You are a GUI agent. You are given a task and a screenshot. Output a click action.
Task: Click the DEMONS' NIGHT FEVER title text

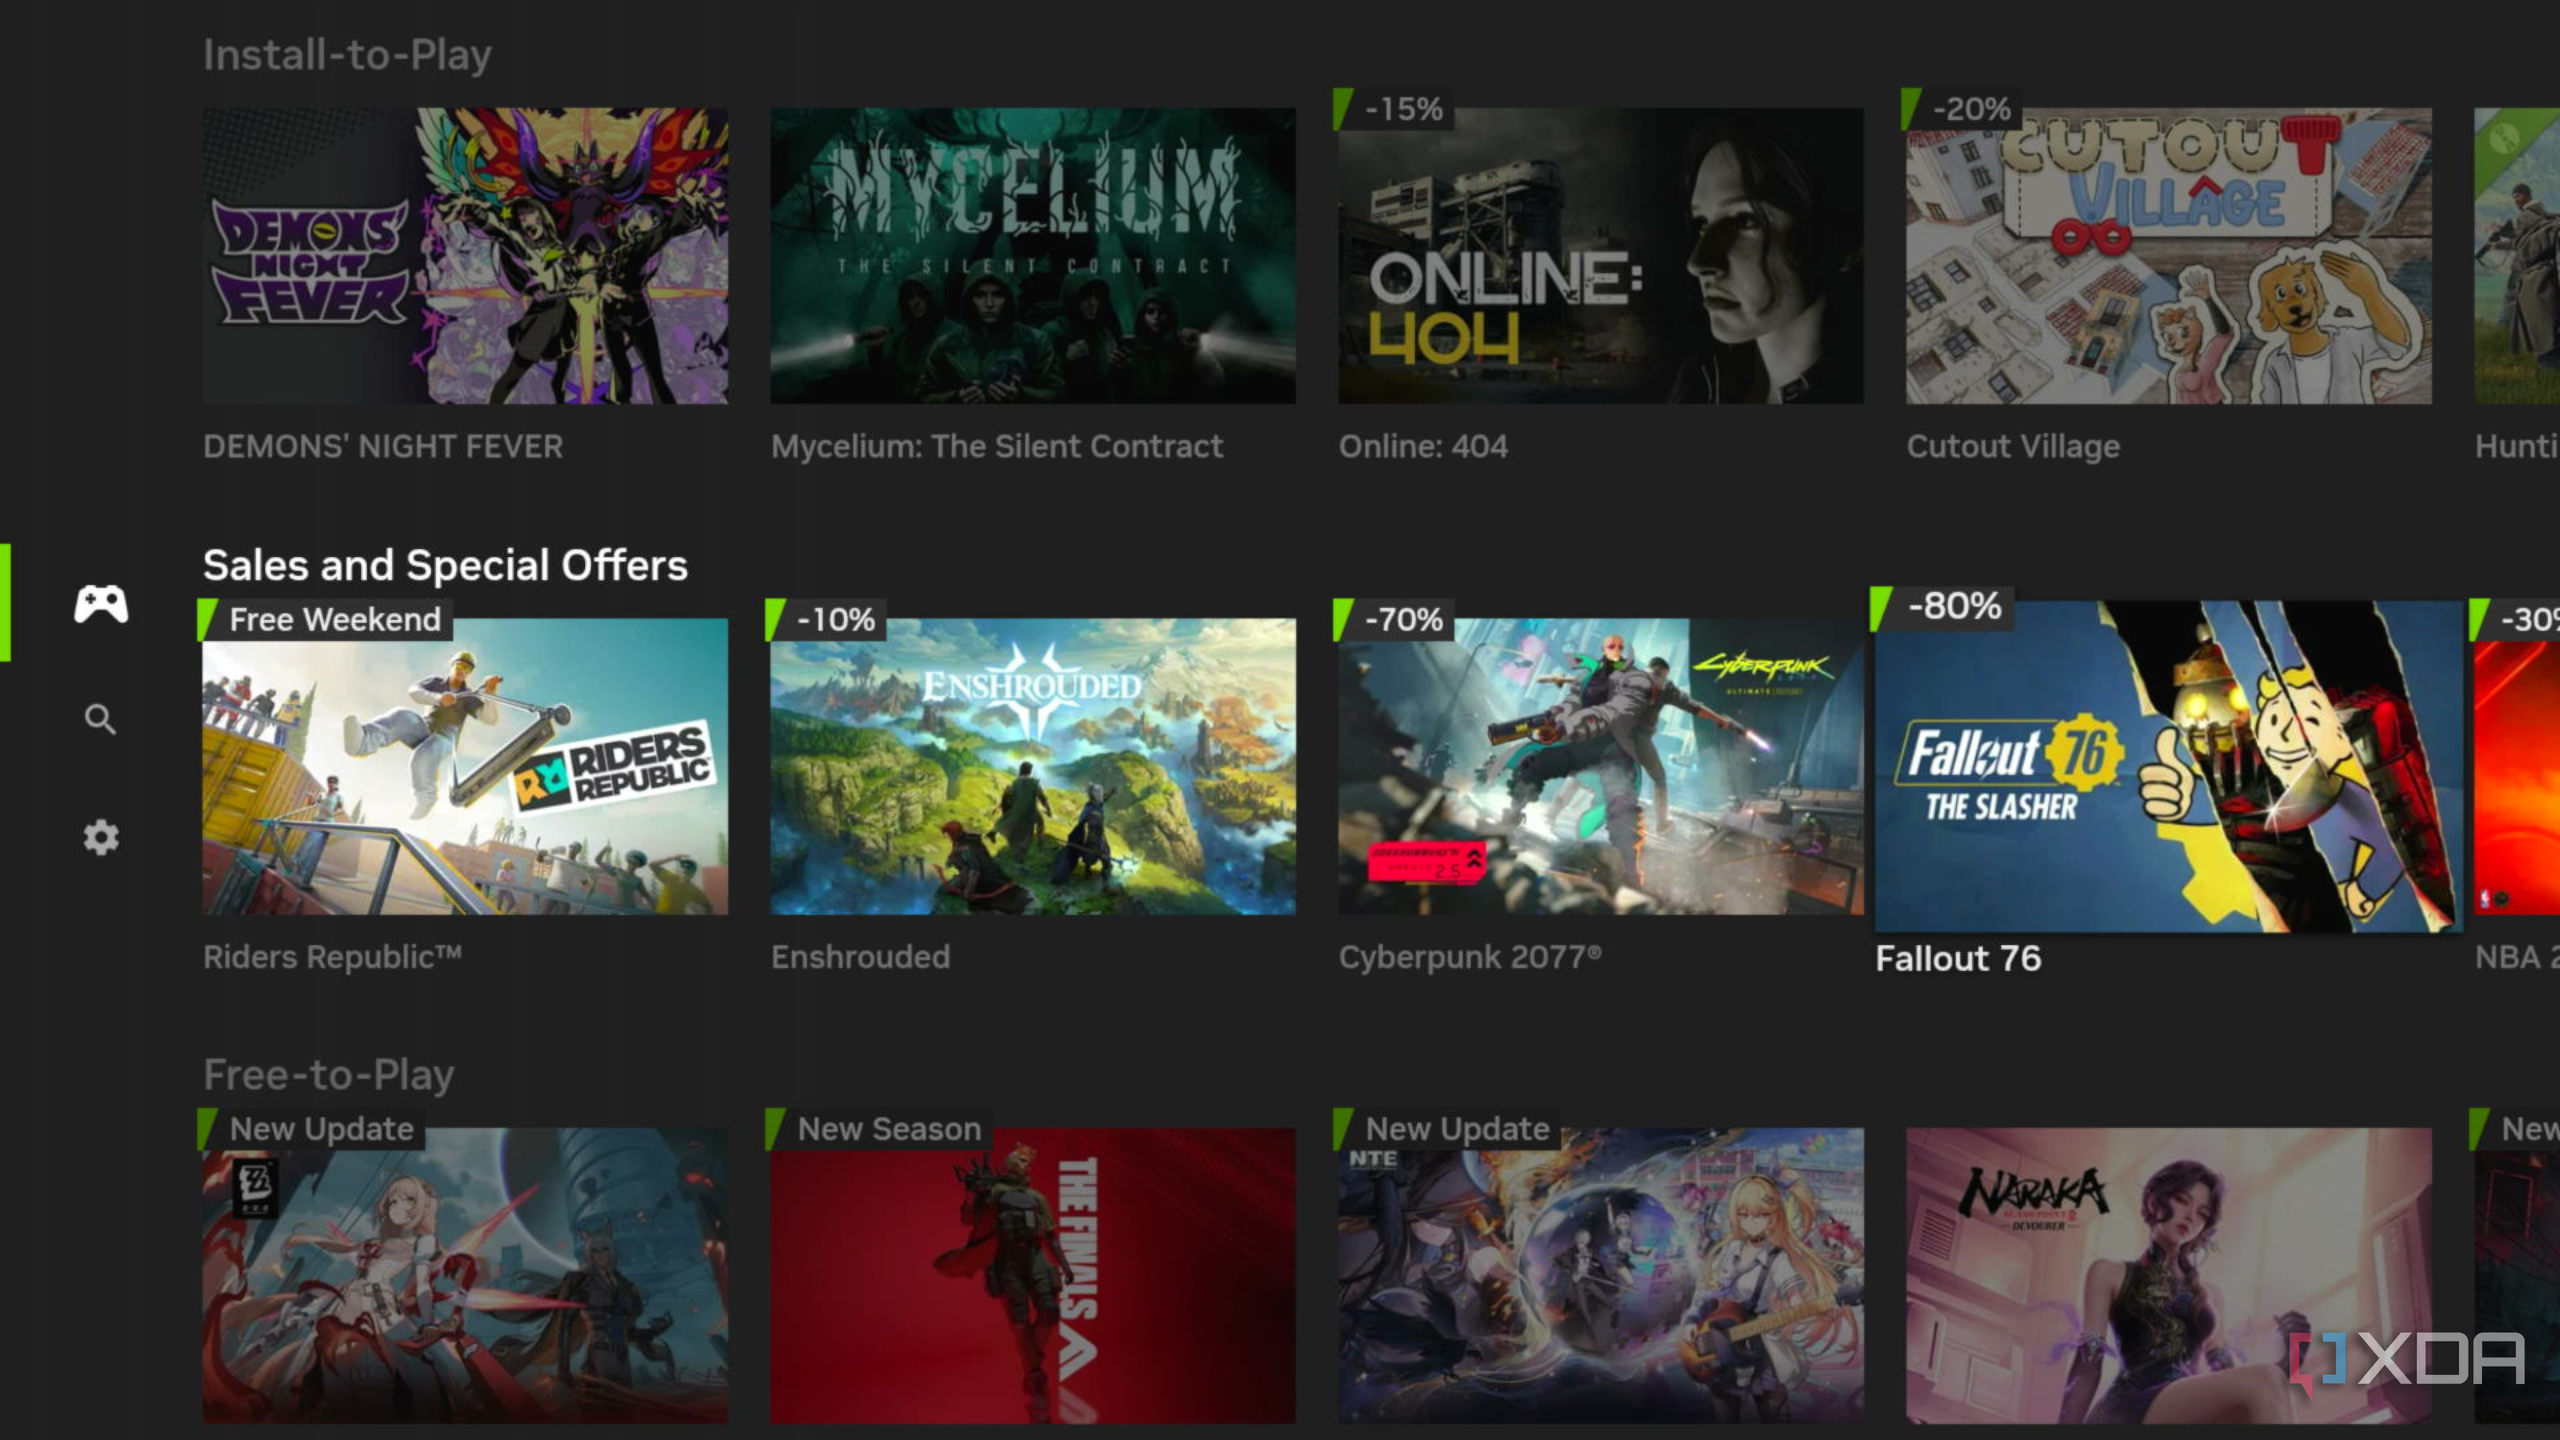pyautogui.click(x=383, y=446)
